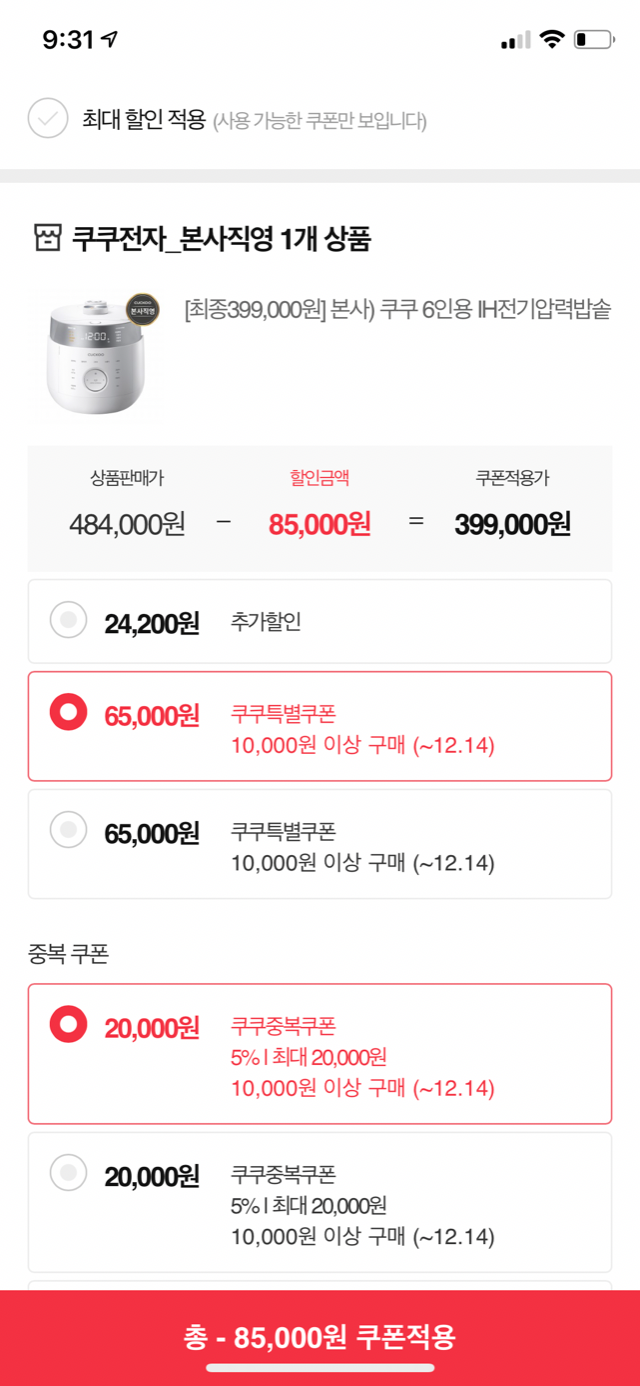The width and height of the screenshot is (640, 1386).
Task: Tap the location arrow in status bar
Action: (x=110, y=40)
